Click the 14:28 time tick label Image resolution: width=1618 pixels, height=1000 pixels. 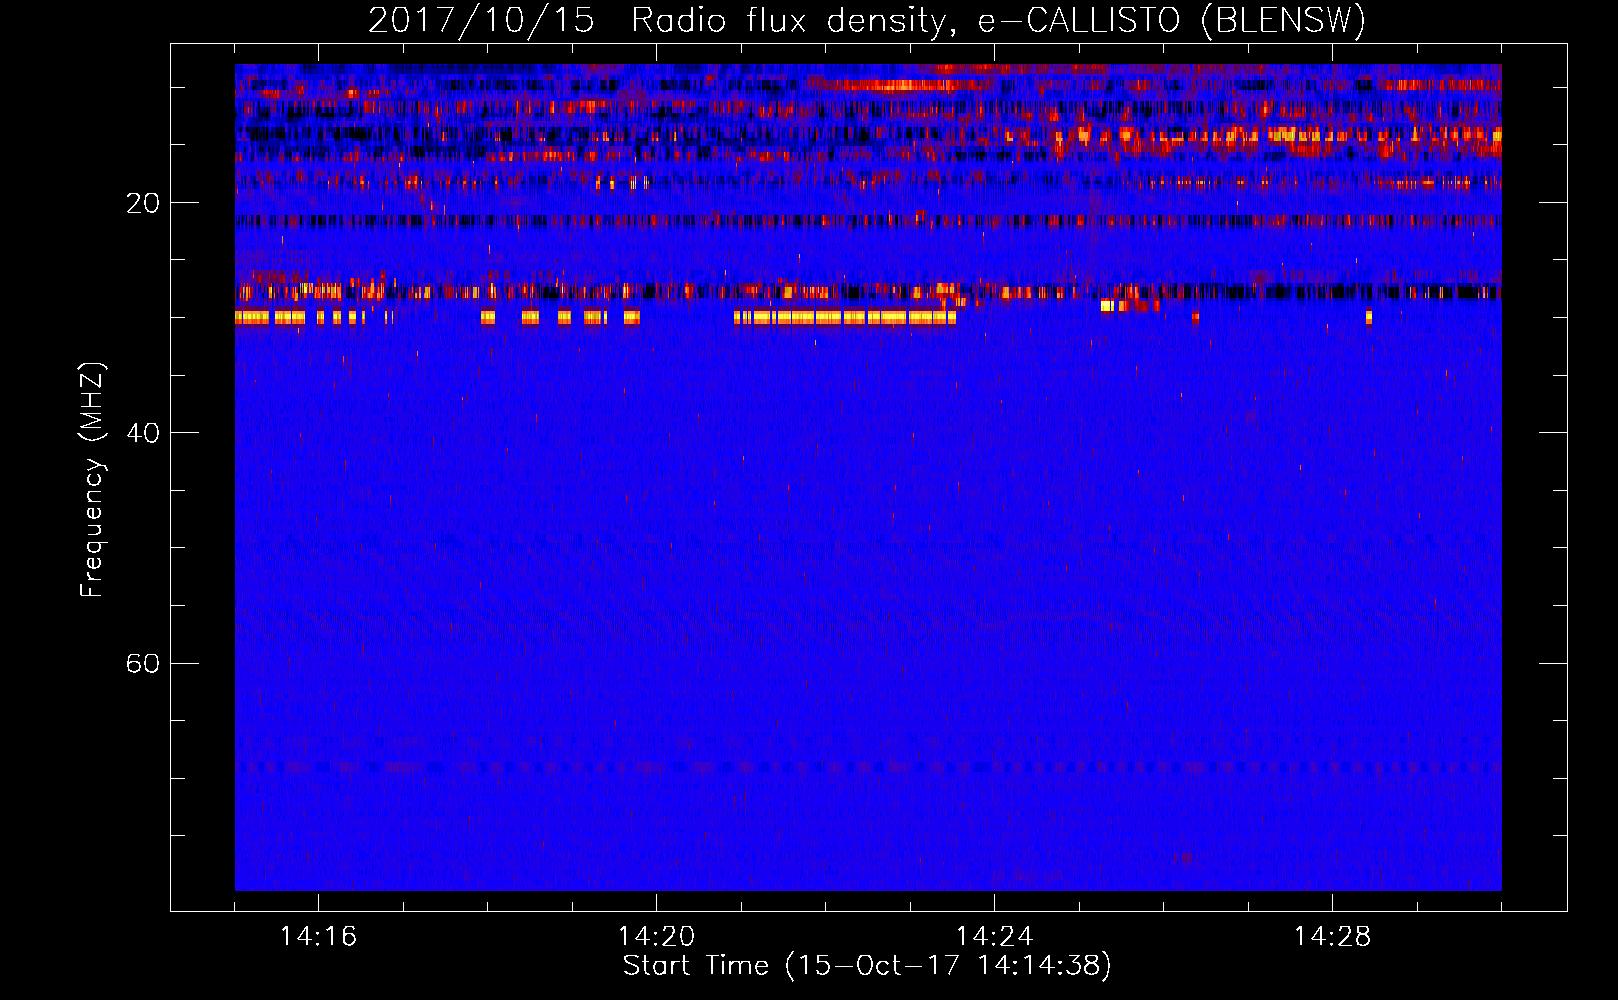pos(1332,936)
